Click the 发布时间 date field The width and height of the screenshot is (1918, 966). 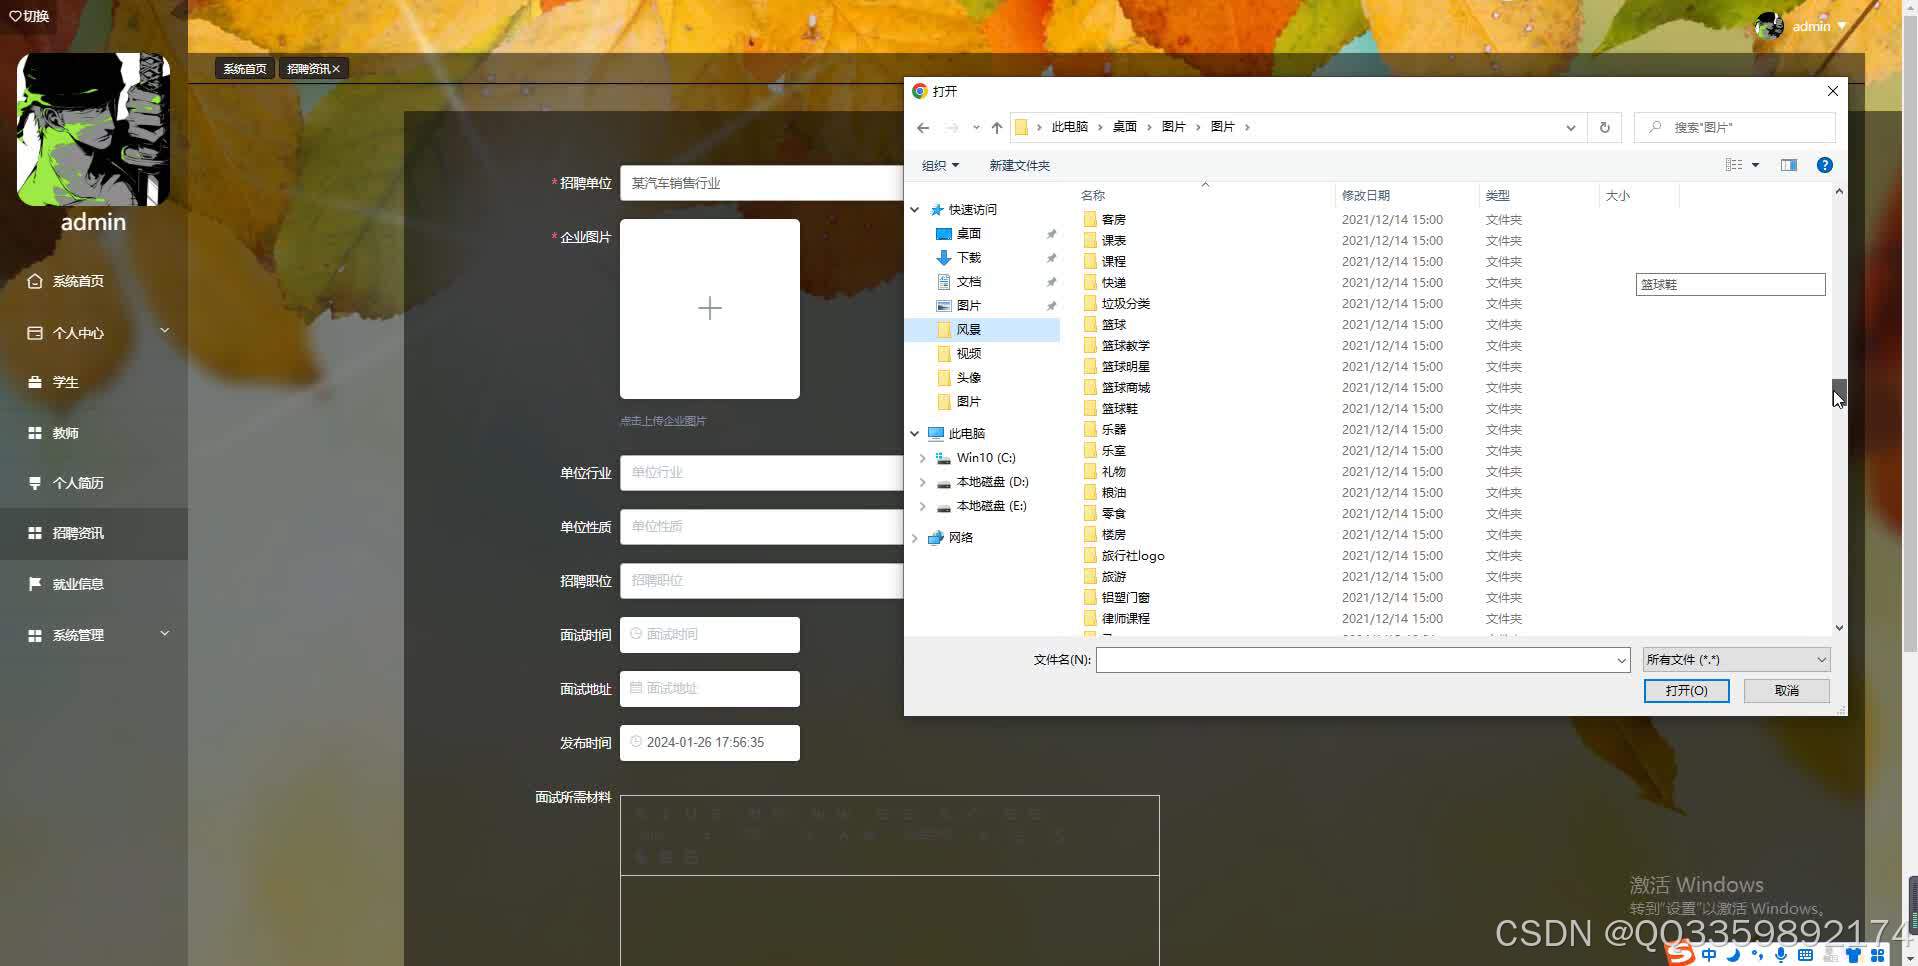click(710, 743)
